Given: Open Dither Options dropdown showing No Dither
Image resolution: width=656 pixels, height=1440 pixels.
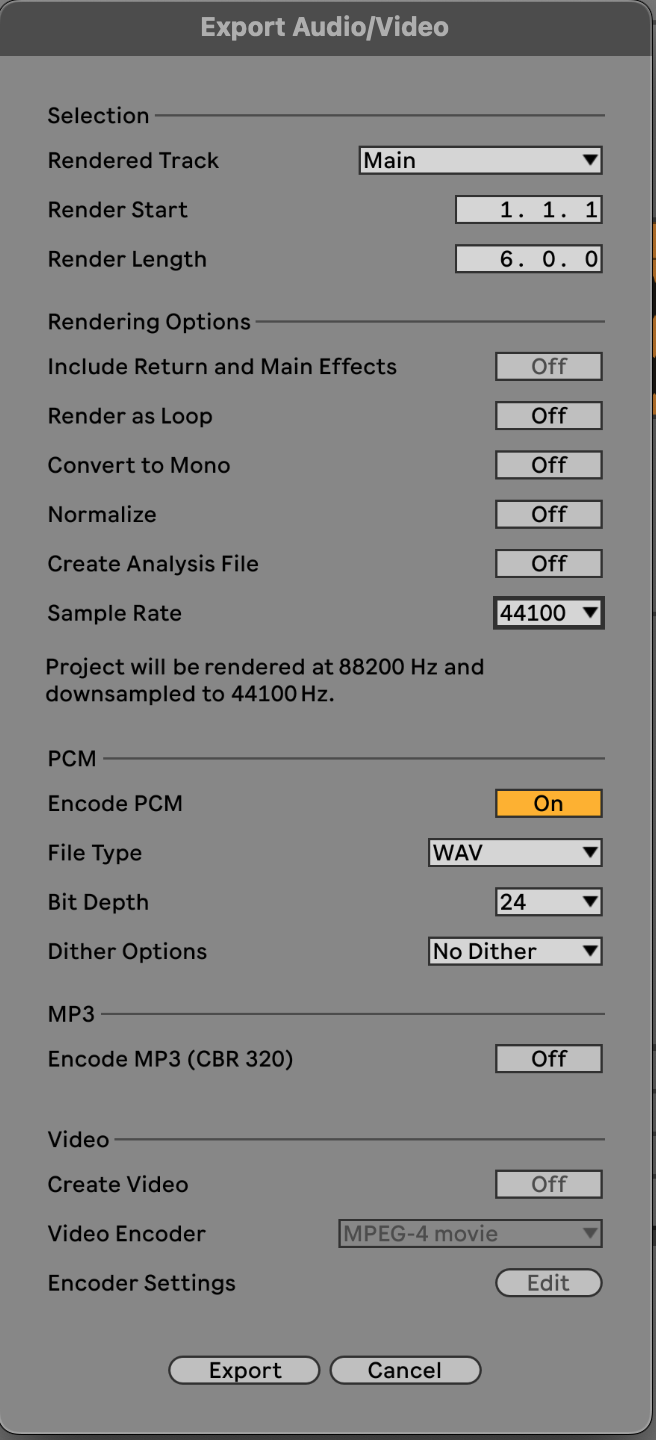Looking at the screenshot, I should click(515, 951).
